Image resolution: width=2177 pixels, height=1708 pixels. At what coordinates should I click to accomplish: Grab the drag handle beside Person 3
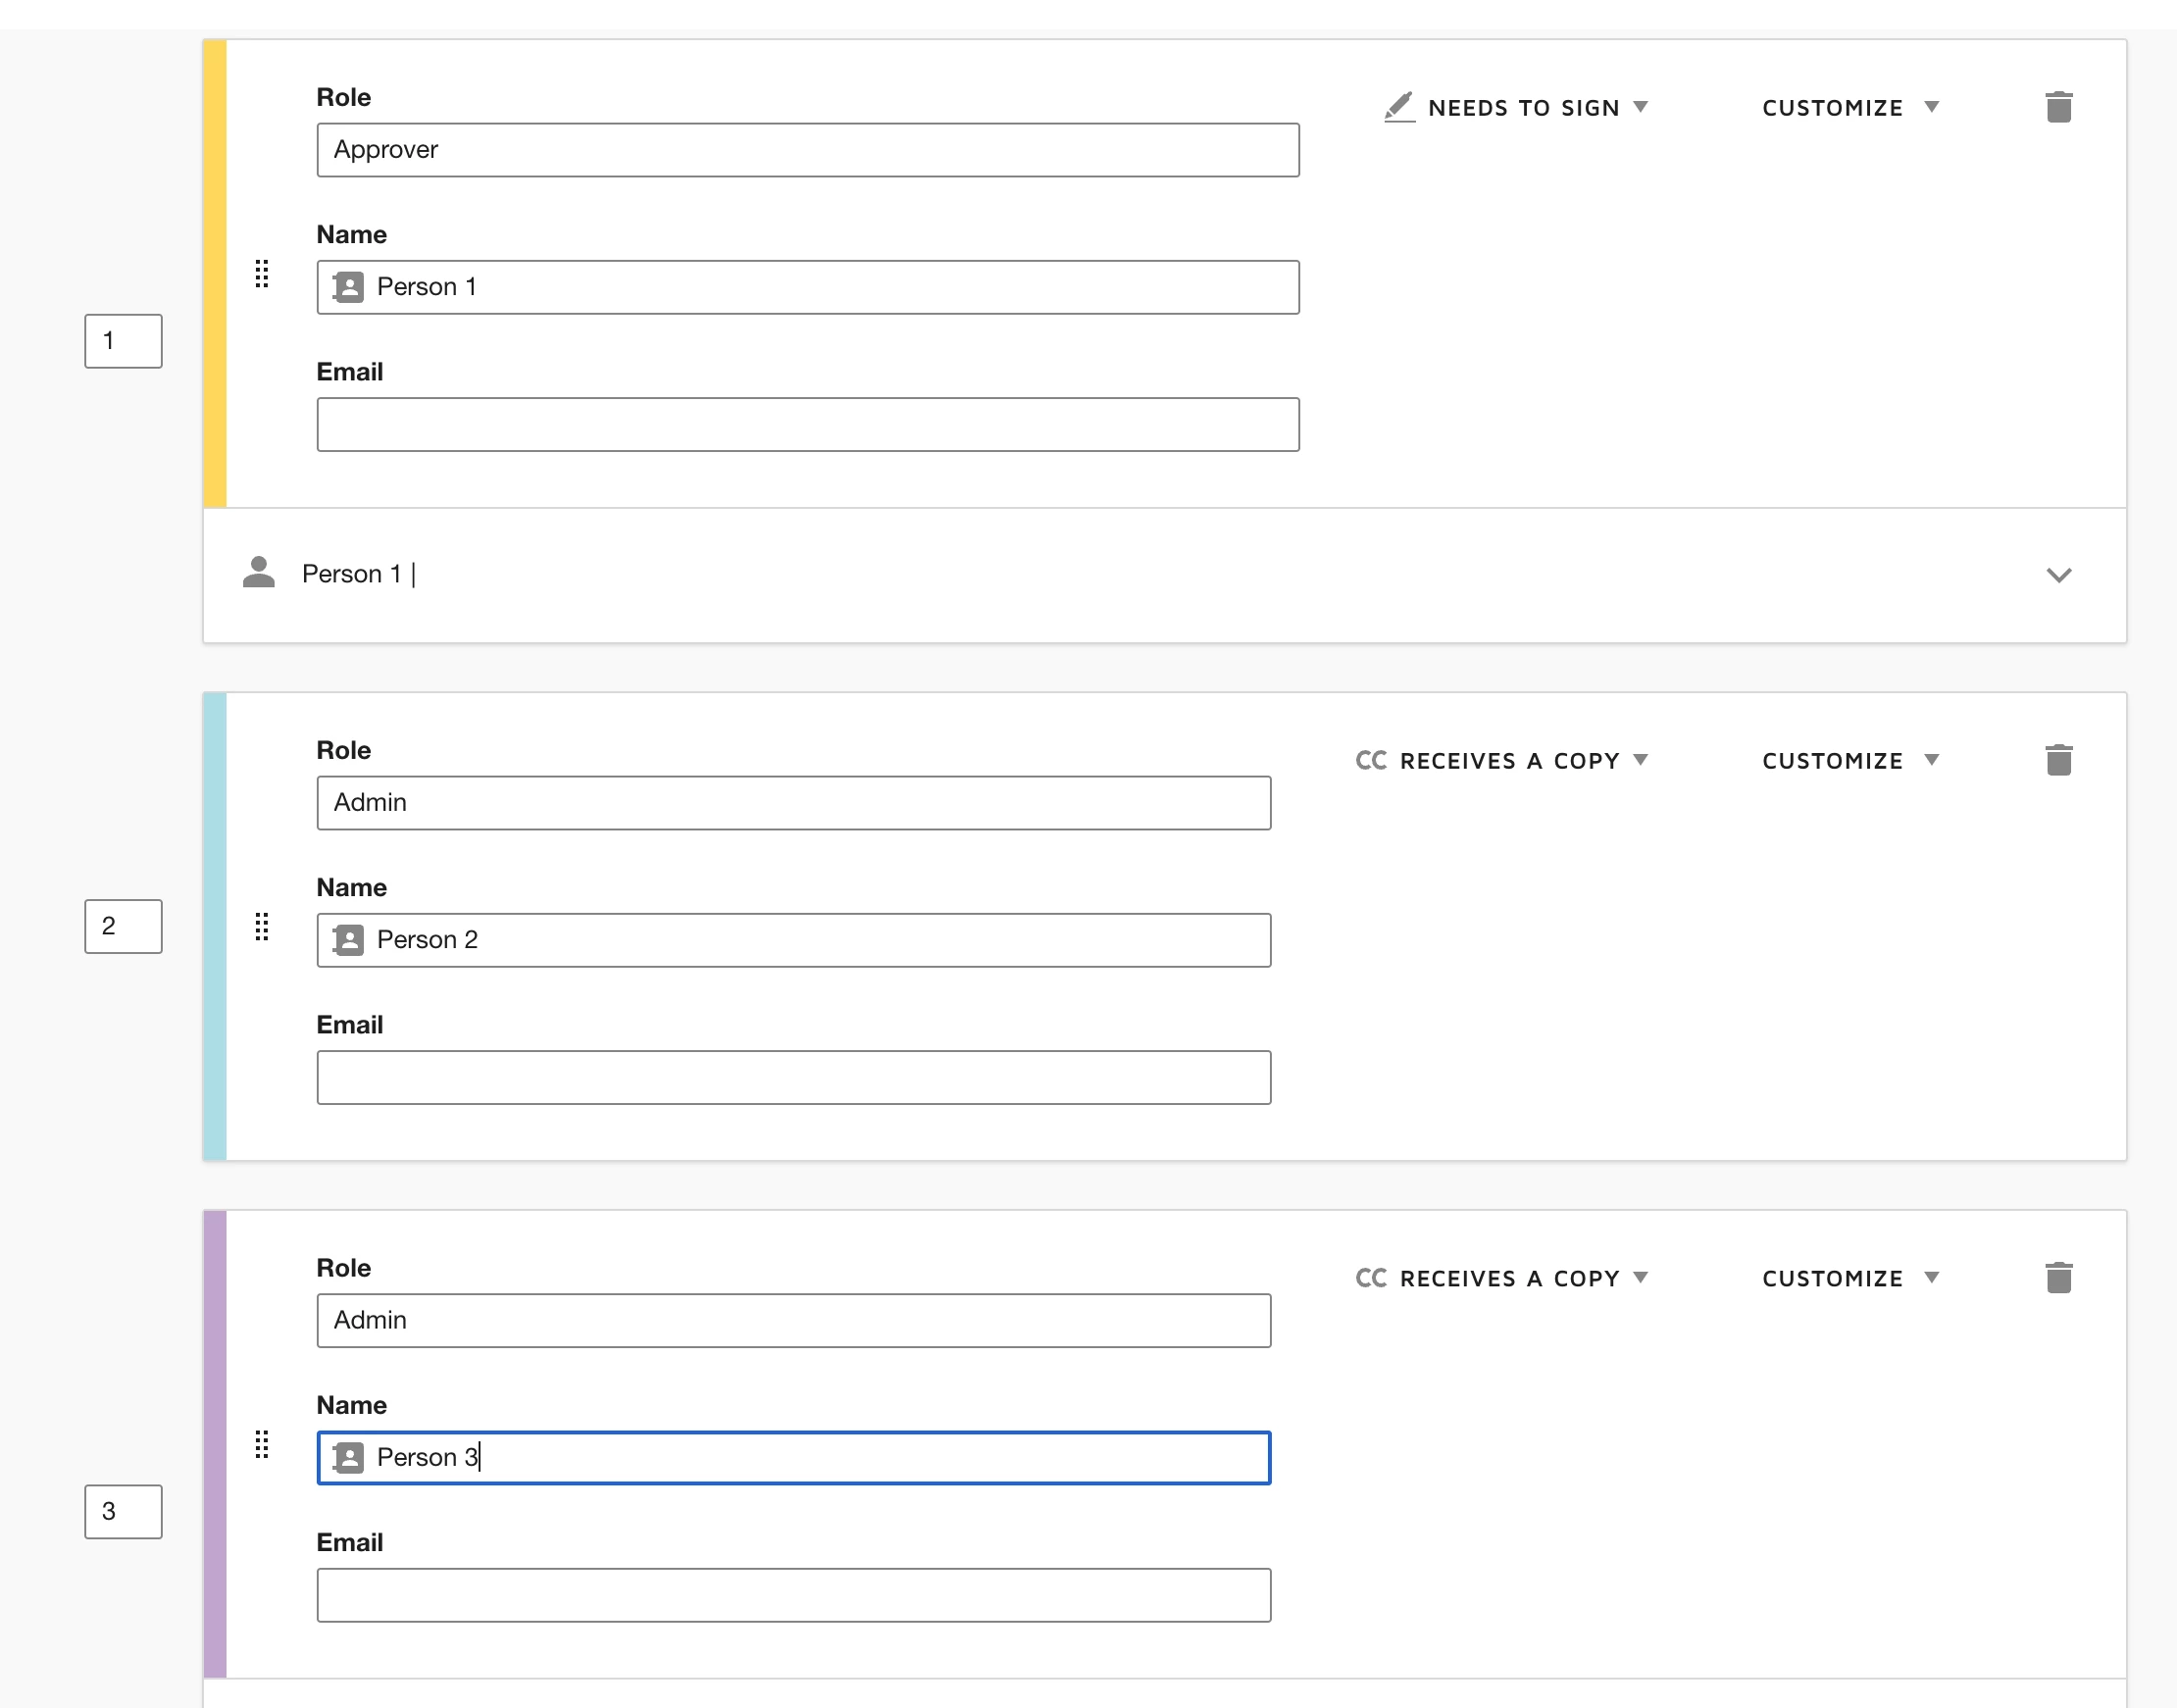tap(262, 1443)
